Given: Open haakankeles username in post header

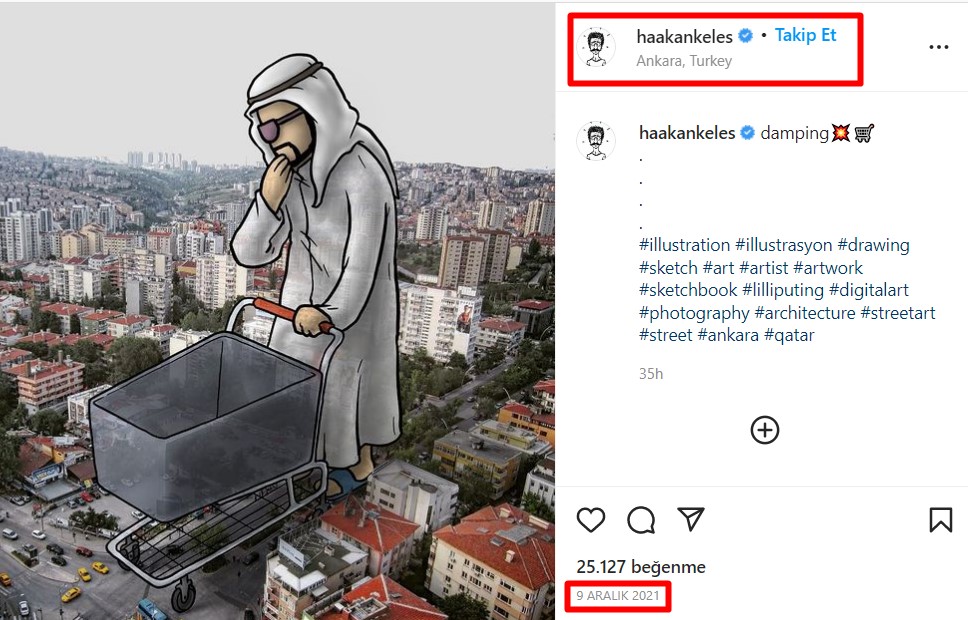Looking at the screenshot, I should click(x=685, y=37).
